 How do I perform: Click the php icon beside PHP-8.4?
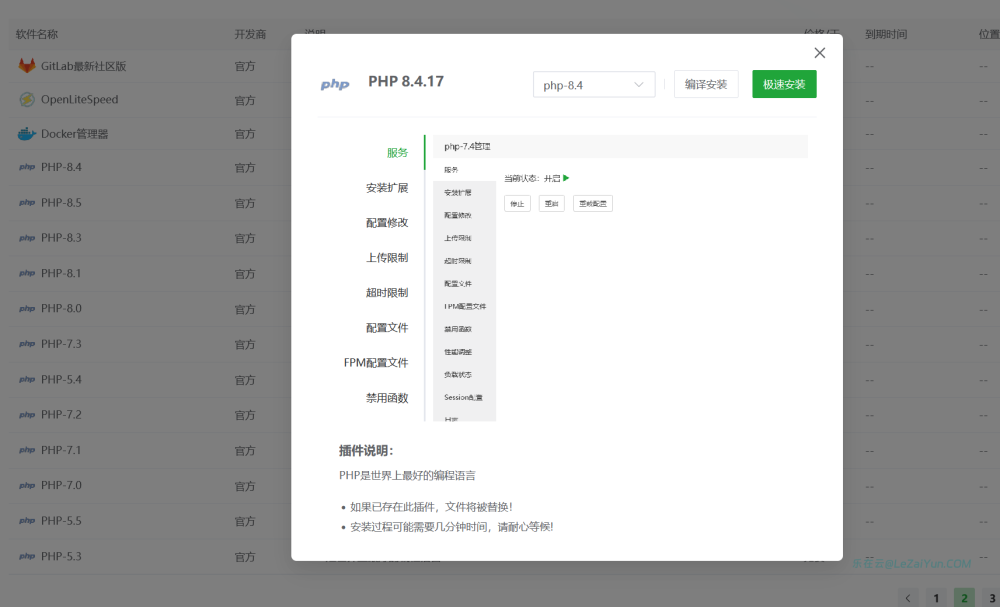[27, 167]
